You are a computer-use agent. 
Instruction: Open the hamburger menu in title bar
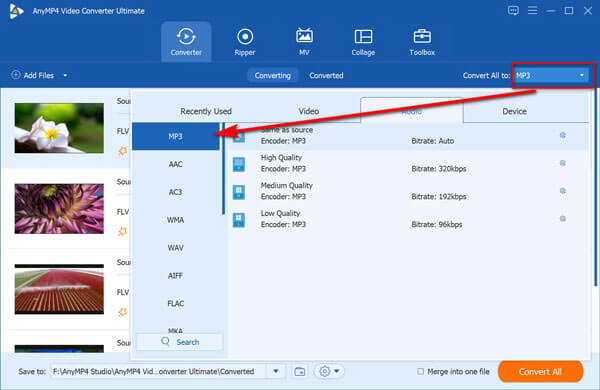pos(532,10)
